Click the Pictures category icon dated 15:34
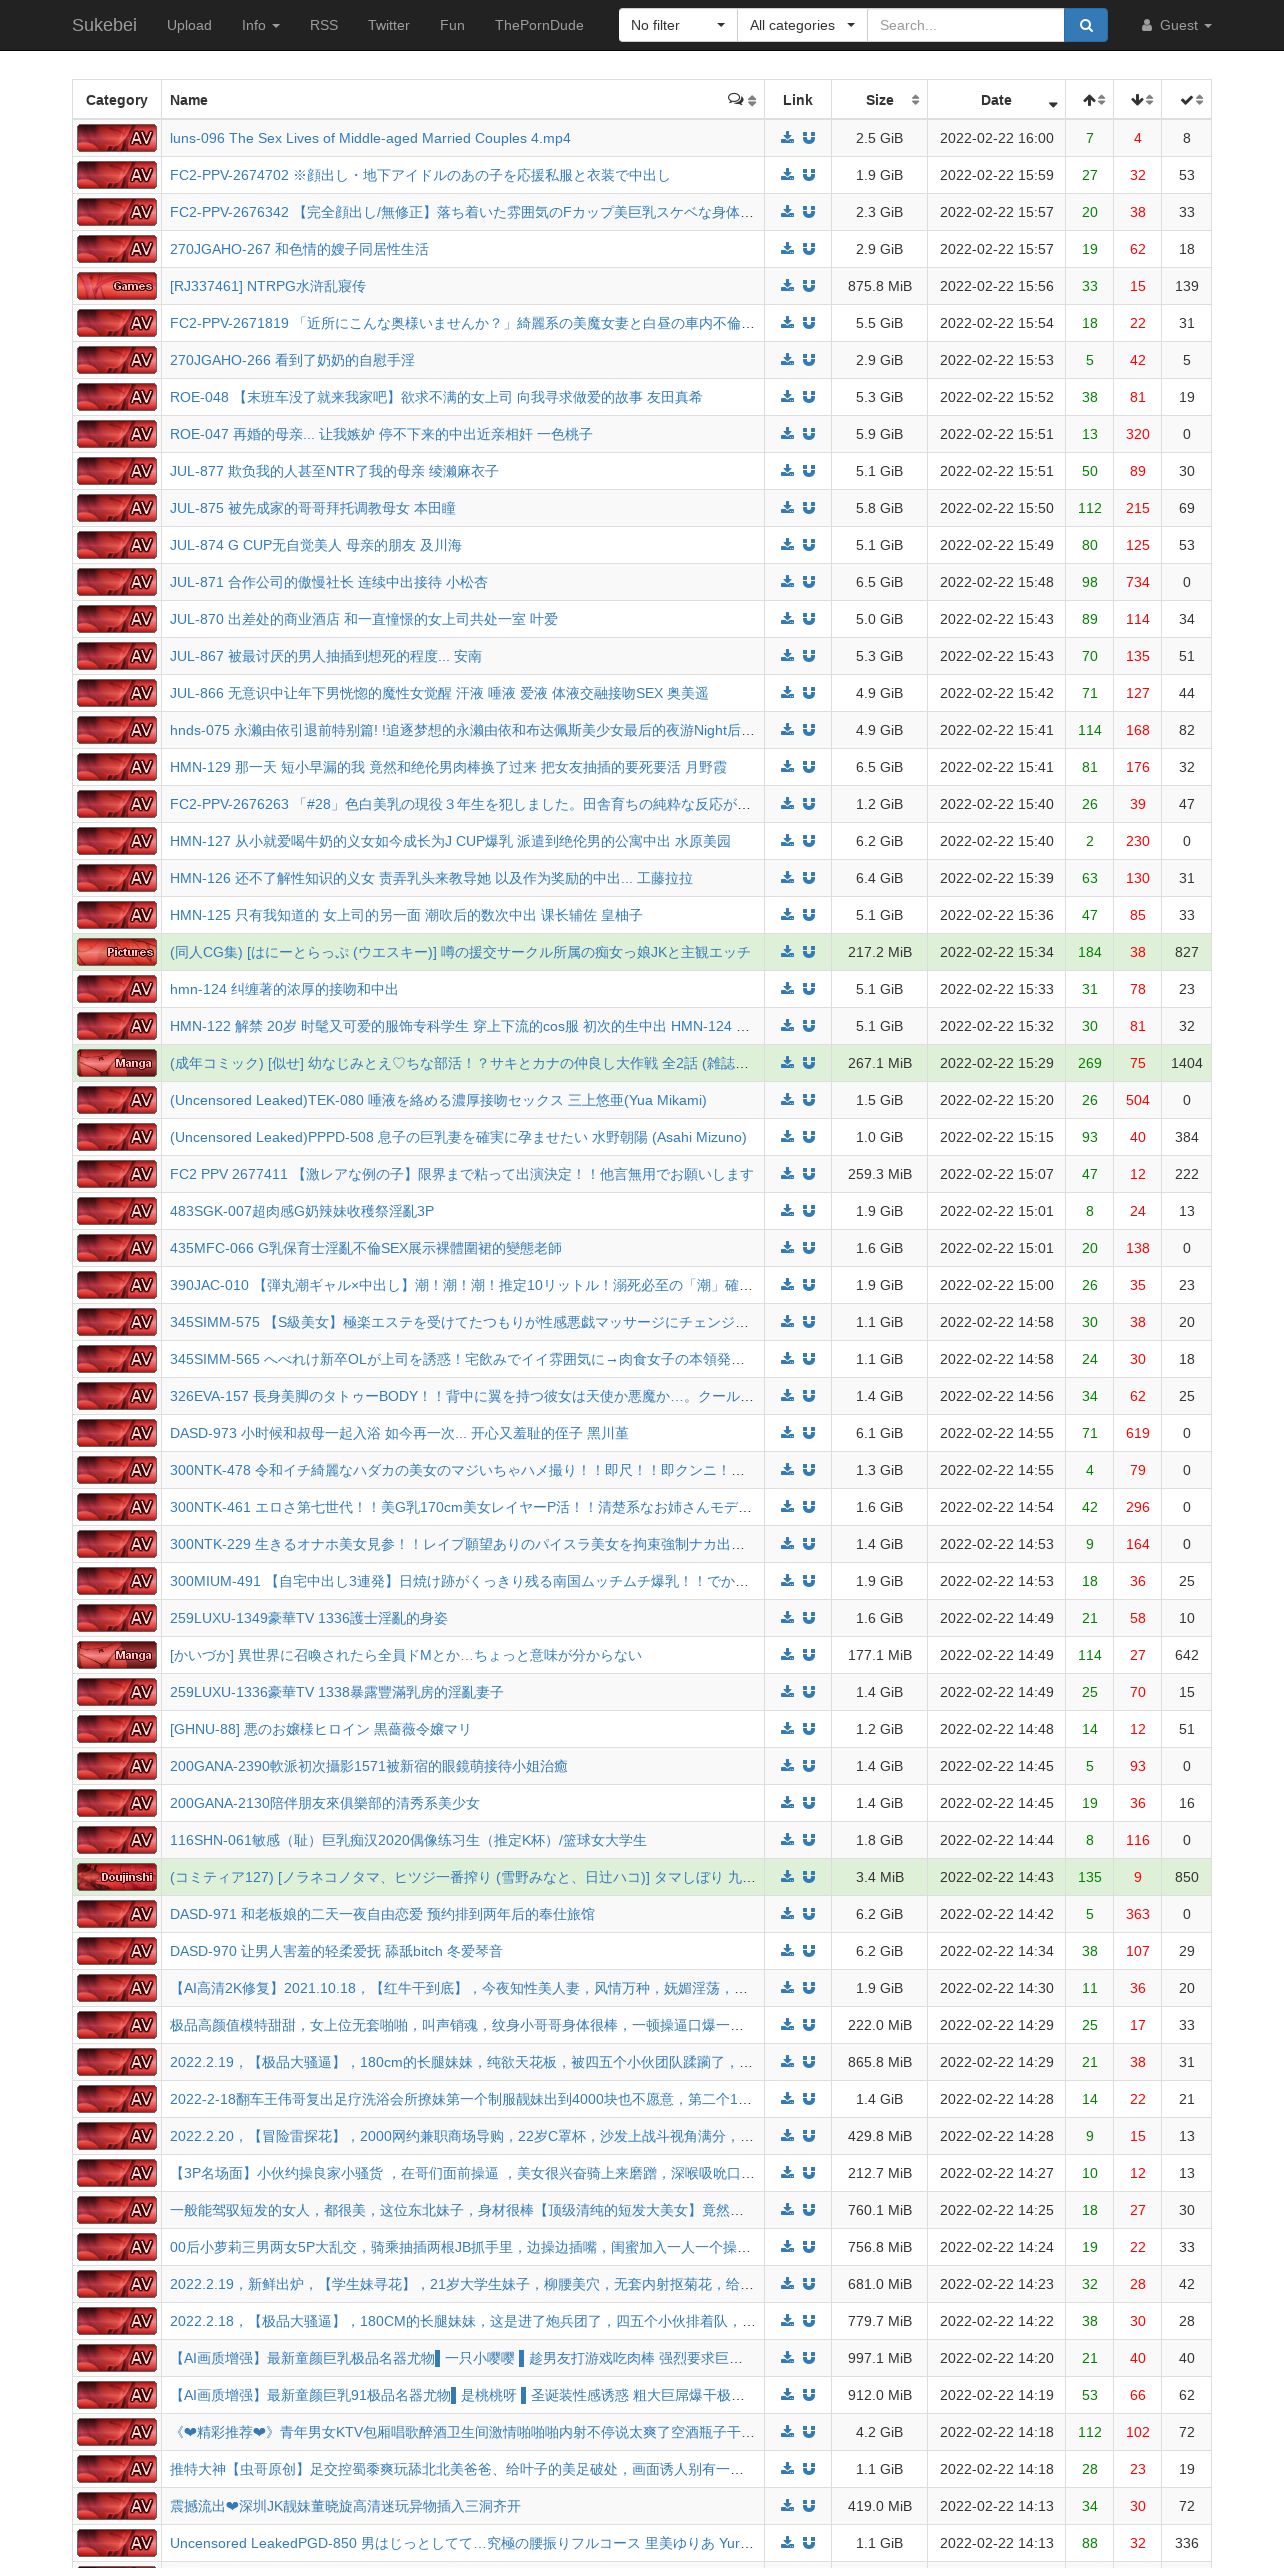 117,952
